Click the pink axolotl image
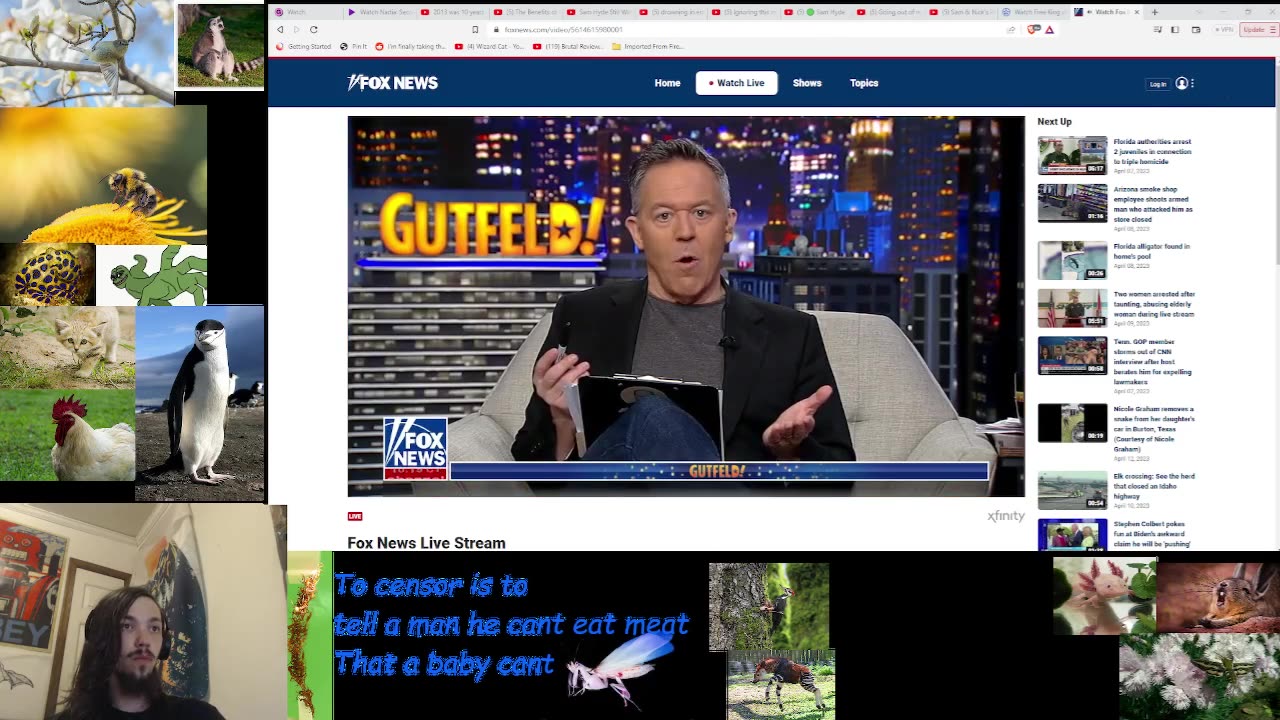 pos(1104,596)
